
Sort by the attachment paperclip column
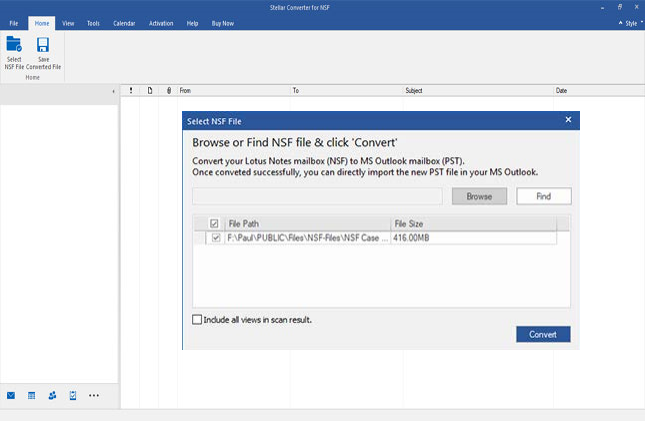tap(169, 91)
